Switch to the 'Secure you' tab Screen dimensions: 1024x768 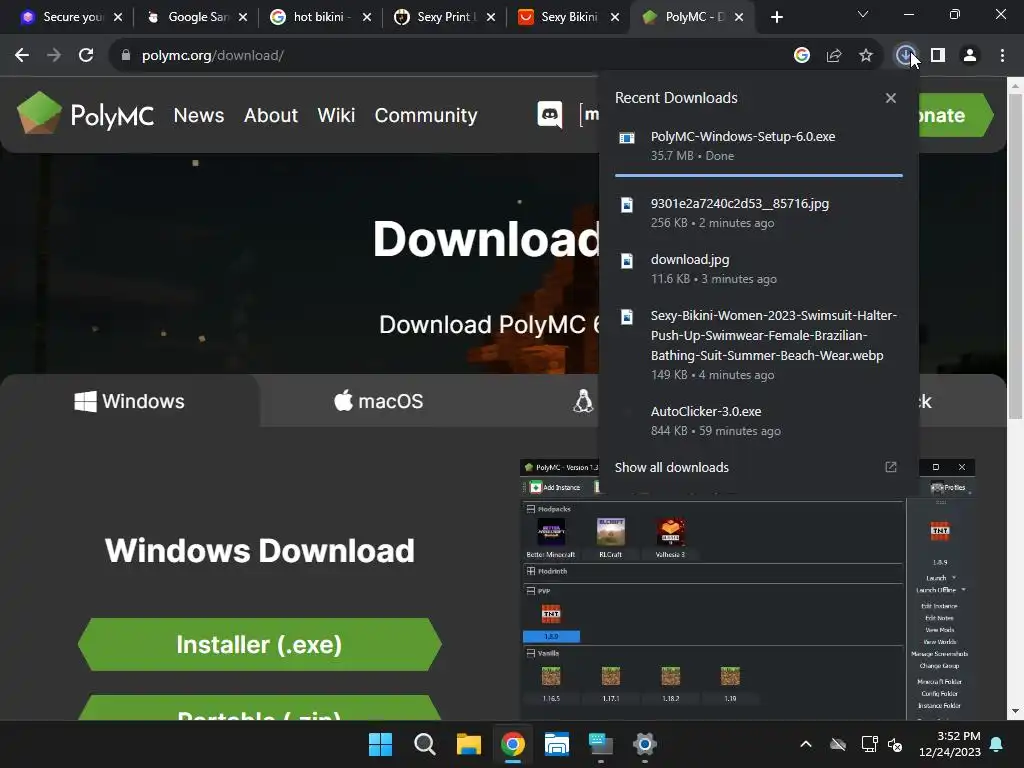tap(72, 17)
